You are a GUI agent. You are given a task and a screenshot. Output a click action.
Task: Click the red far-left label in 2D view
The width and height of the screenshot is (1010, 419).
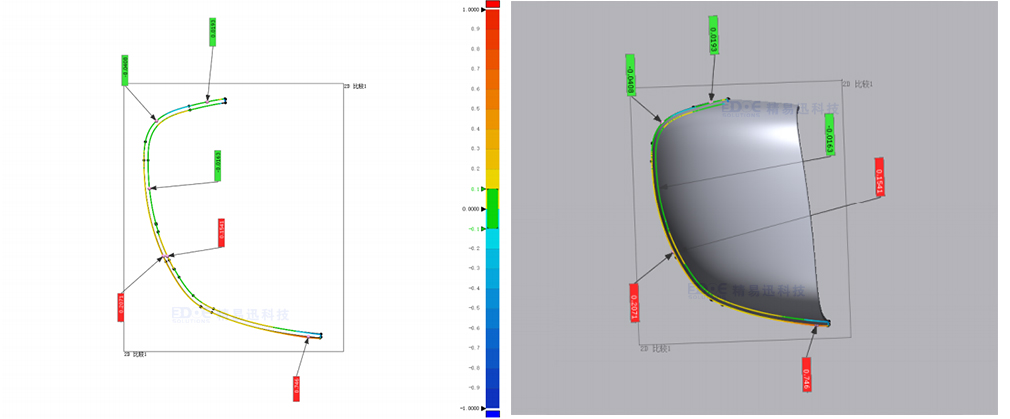click(x=121, y=306)
